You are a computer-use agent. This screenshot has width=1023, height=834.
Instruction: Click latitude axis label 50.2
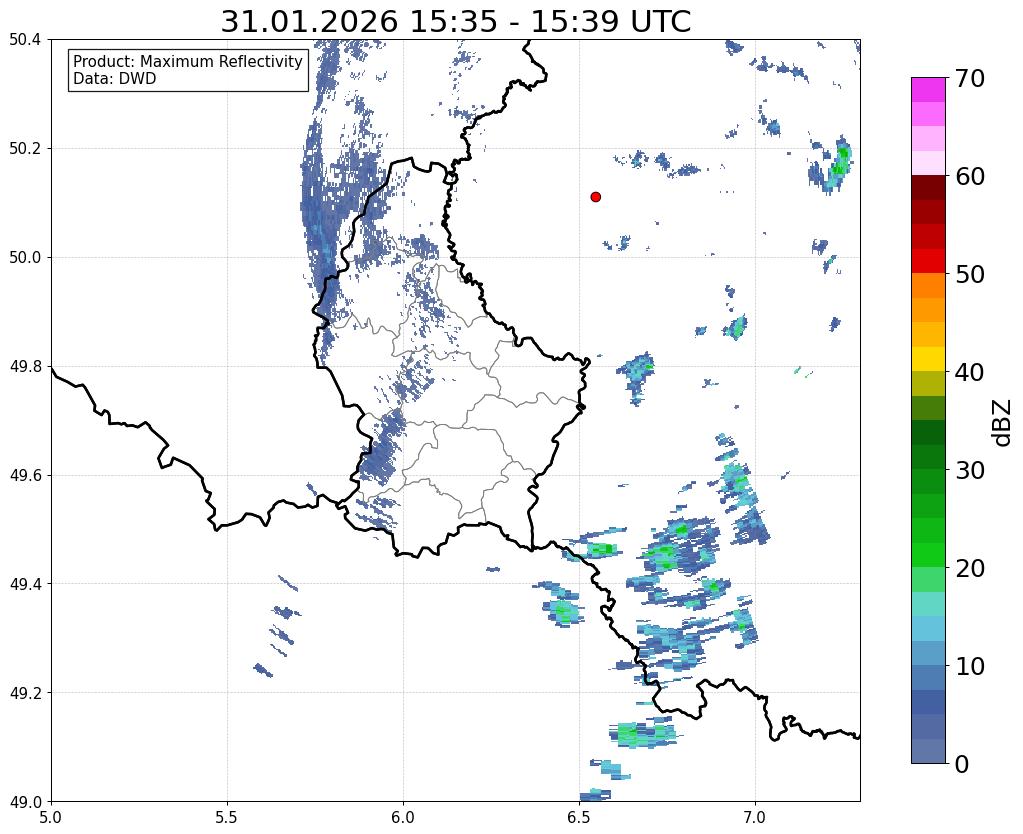coord(25,148)
